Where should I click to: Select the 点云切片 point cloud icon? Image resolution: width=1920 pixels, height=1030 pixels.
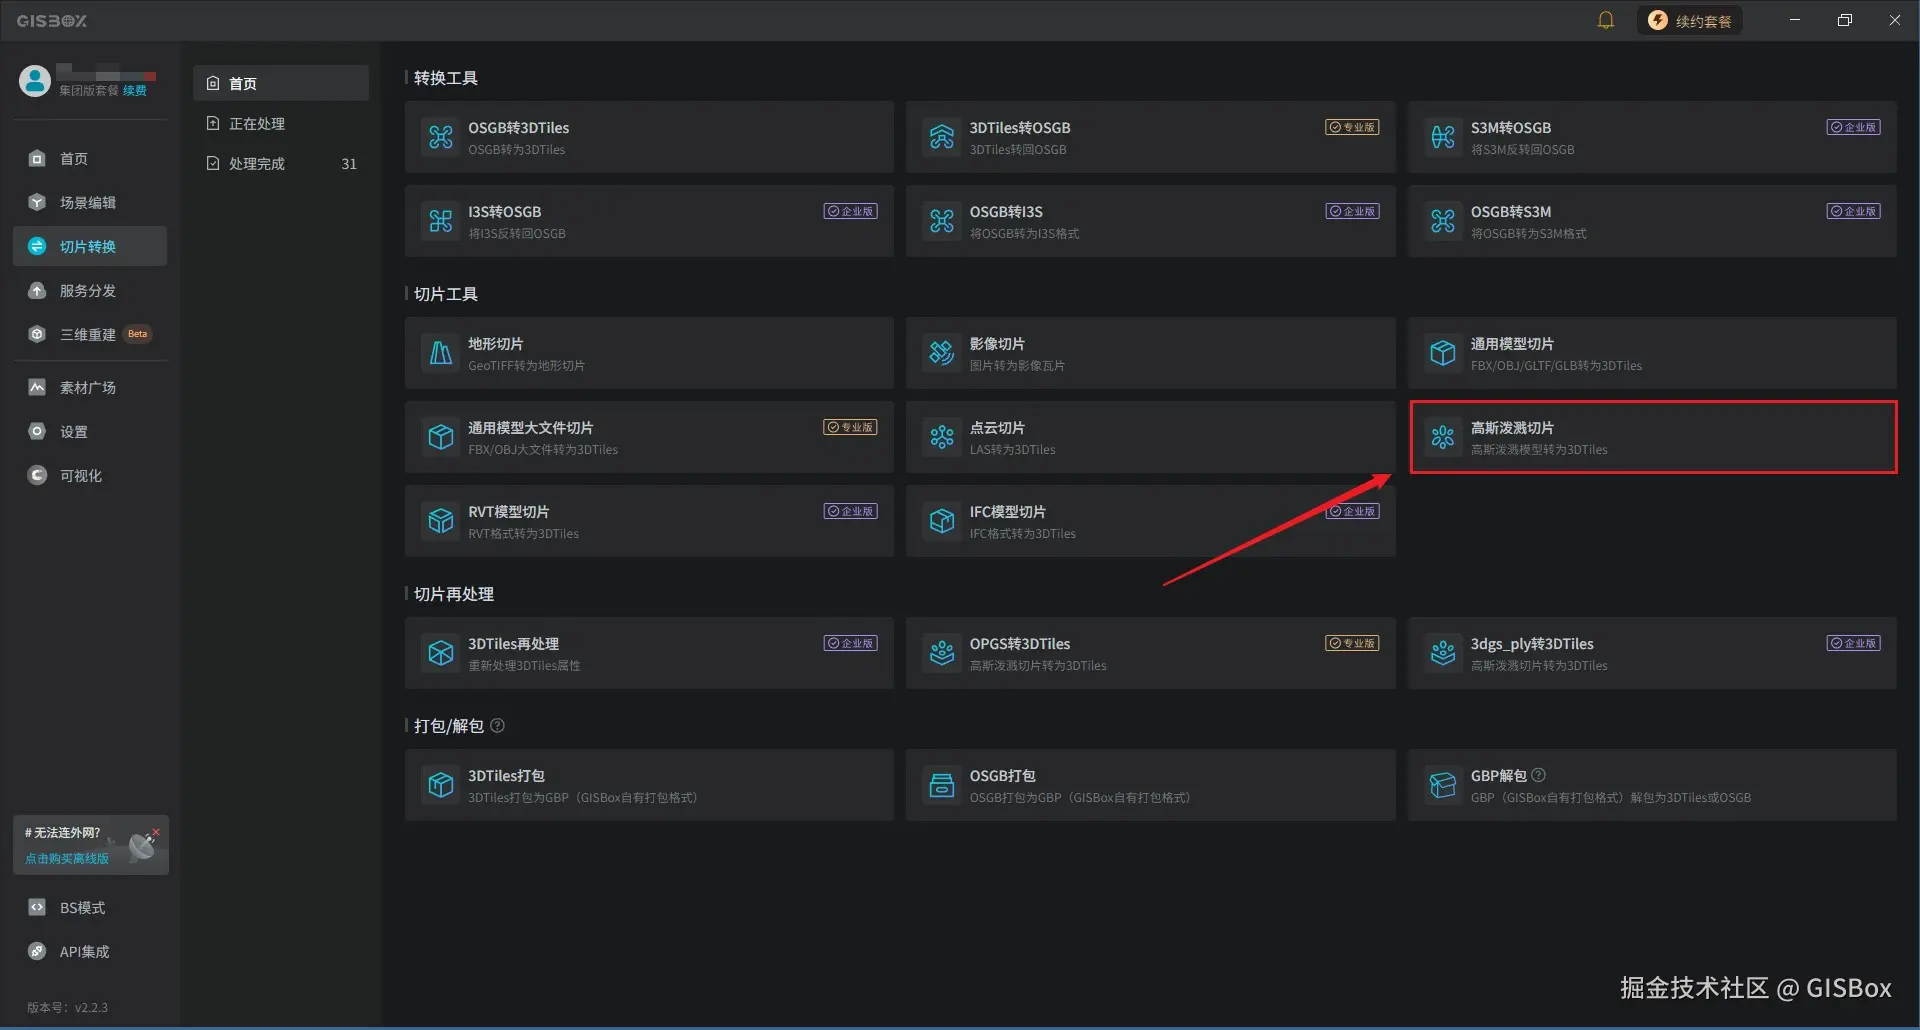pos(942,437)
